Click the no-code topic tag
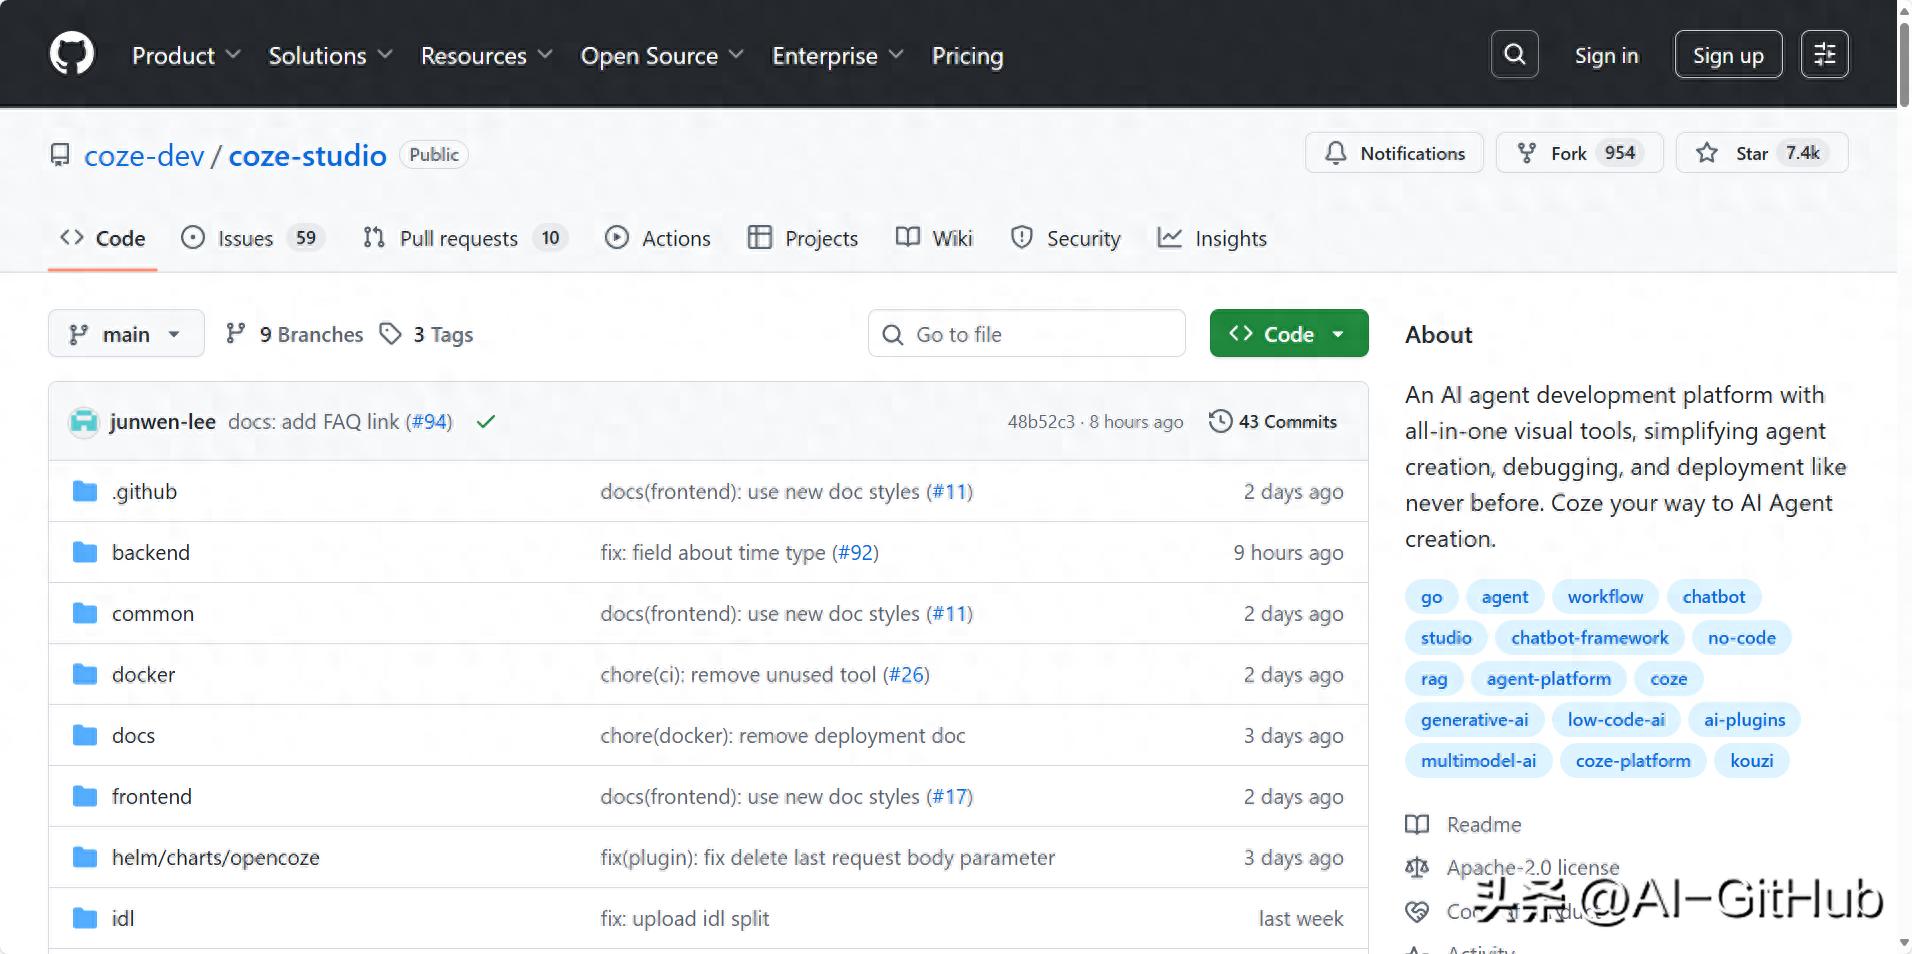 click(x=1741, y=638)
